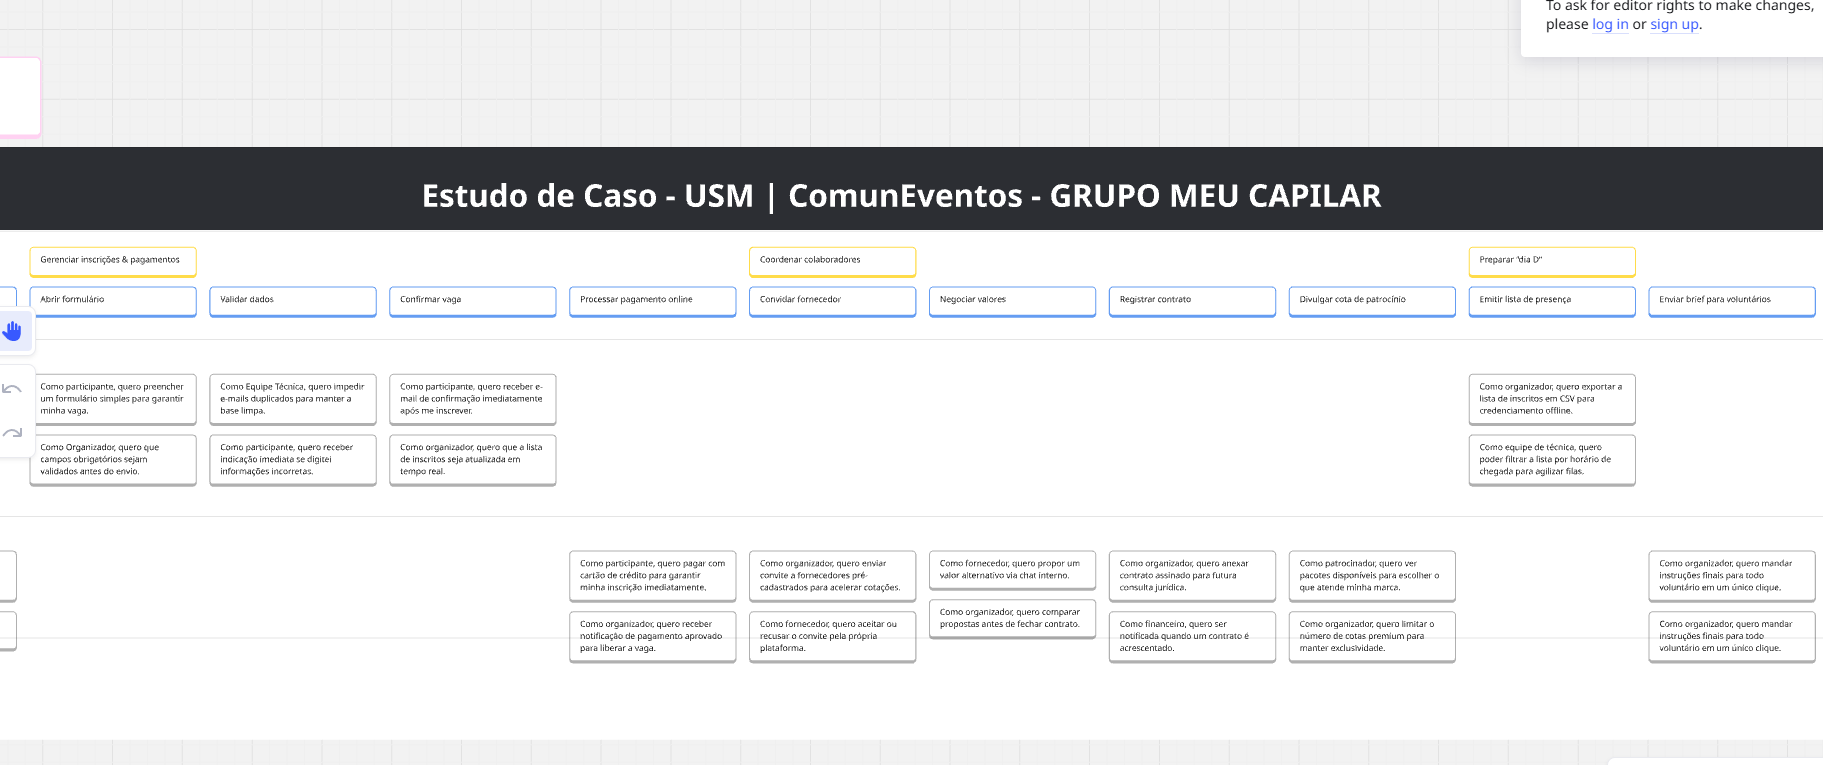Select story 'impedir e-mails duplicados'

(x=293, y=399)
